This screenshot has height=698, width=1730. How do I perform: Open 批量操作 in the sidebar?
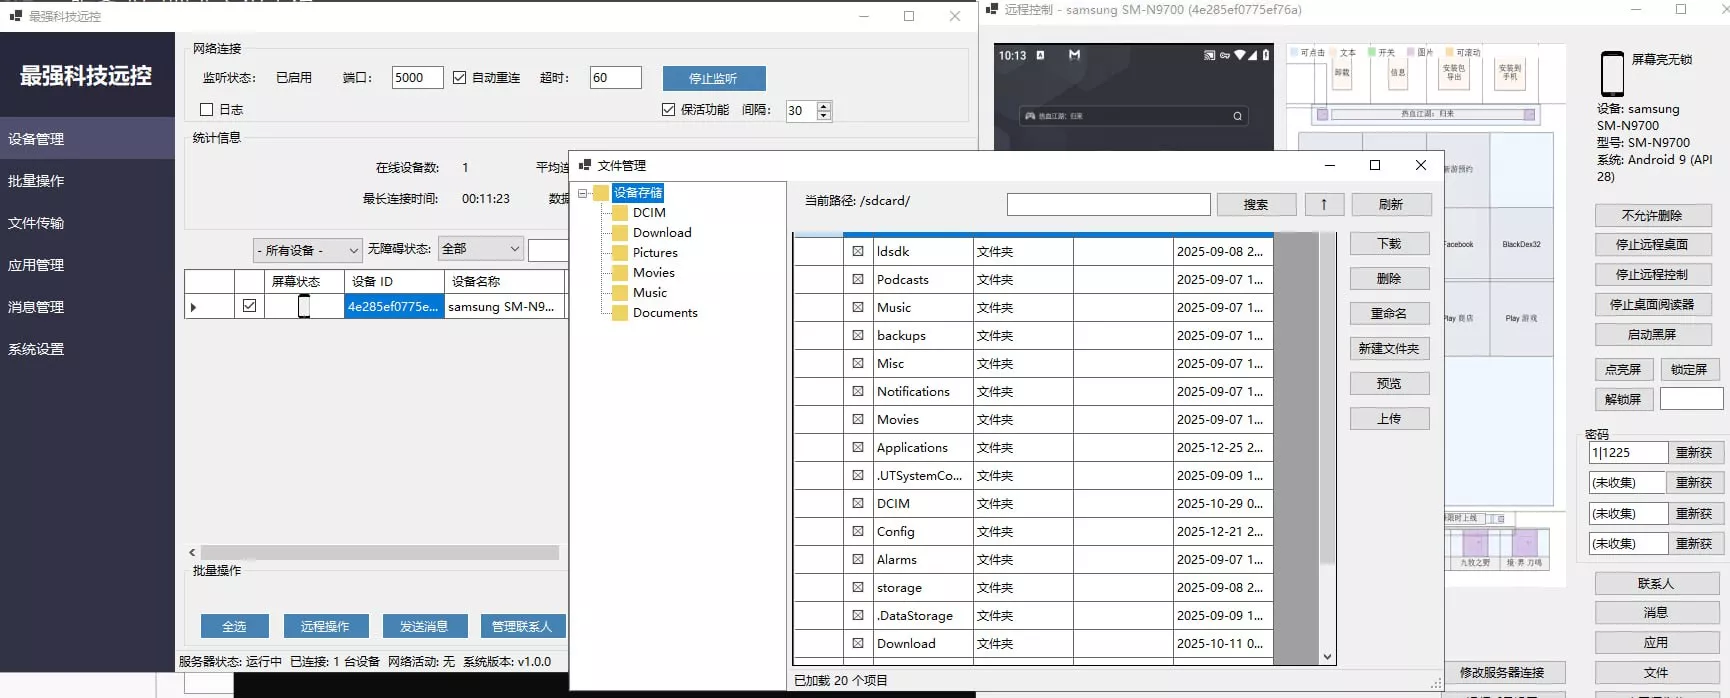(36, 181)
